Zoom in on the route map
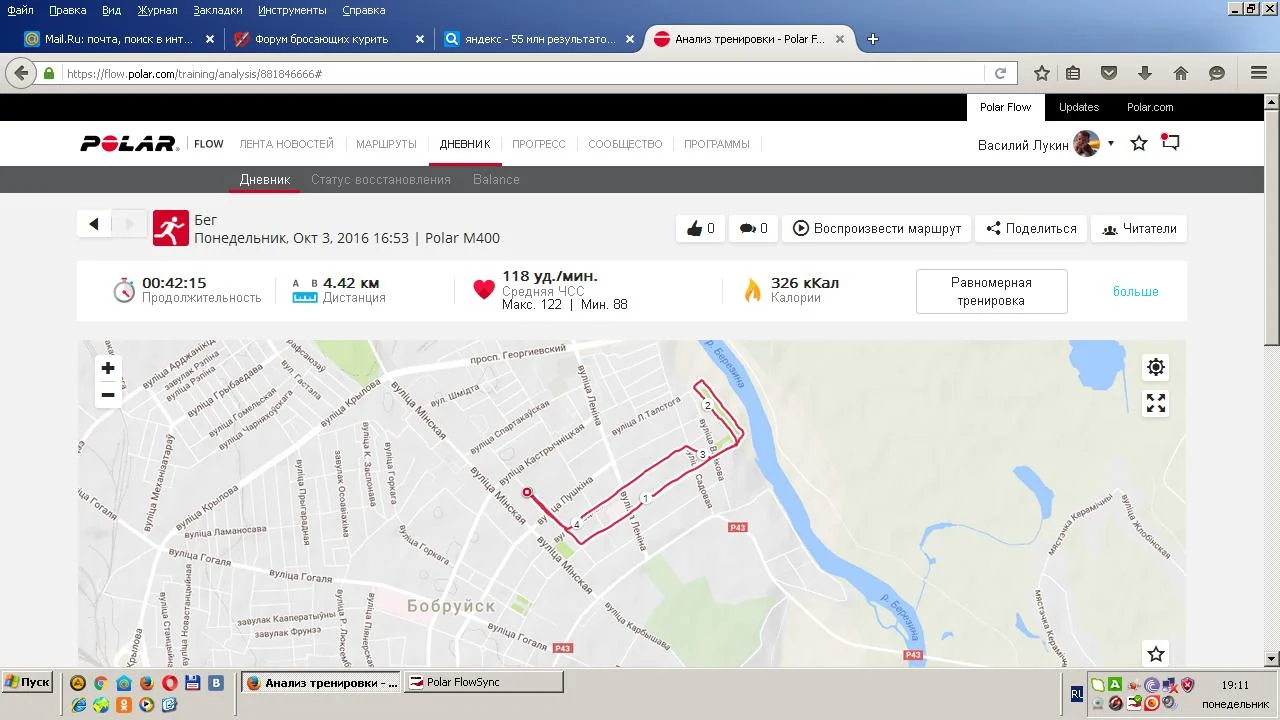The width and height of the screenshot is (1280, 720). (x=108, y=368)
